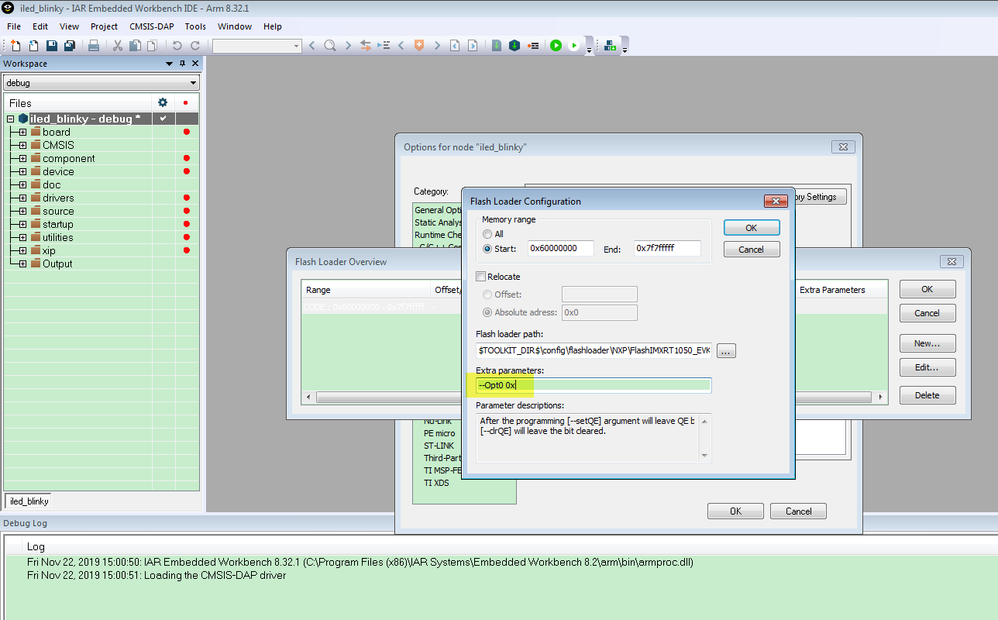The height and width of the screenshot is (620, 998).
Task: Click the New Document toolbar icon
Action: (16, 45)
